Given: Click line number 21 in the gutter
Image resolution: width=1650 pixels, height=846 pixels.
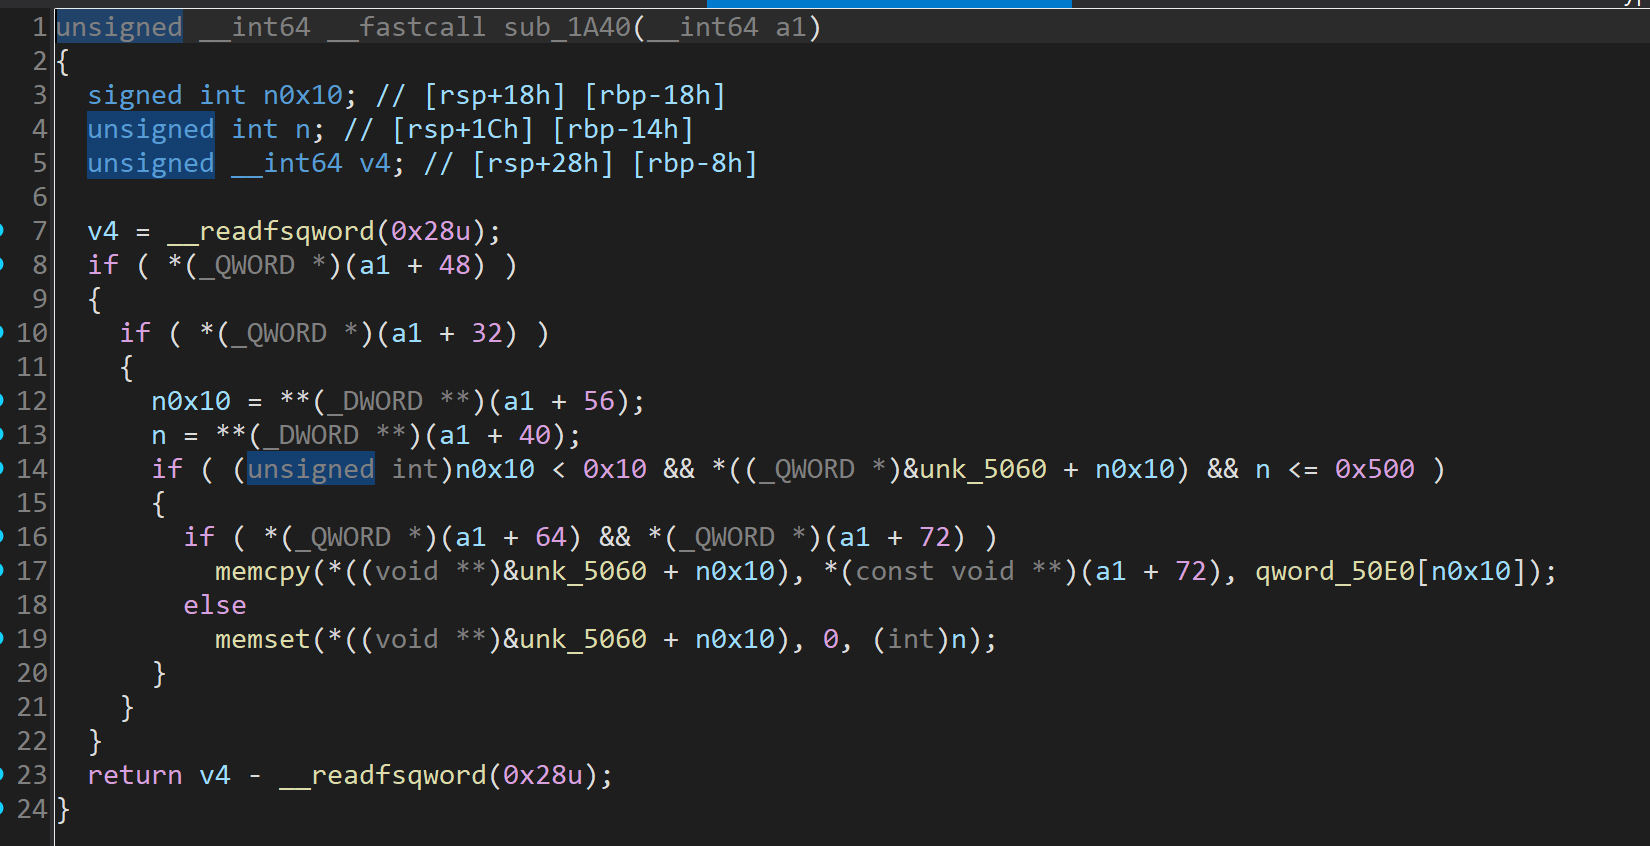Looking at the screenshot, I should point(31,707).
